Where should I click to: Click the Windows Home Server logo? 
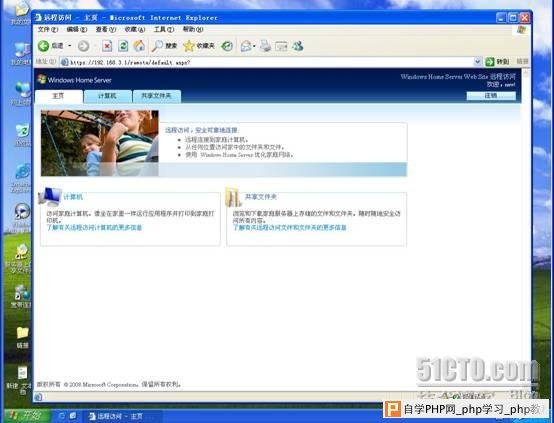click(x=75, y=80)
